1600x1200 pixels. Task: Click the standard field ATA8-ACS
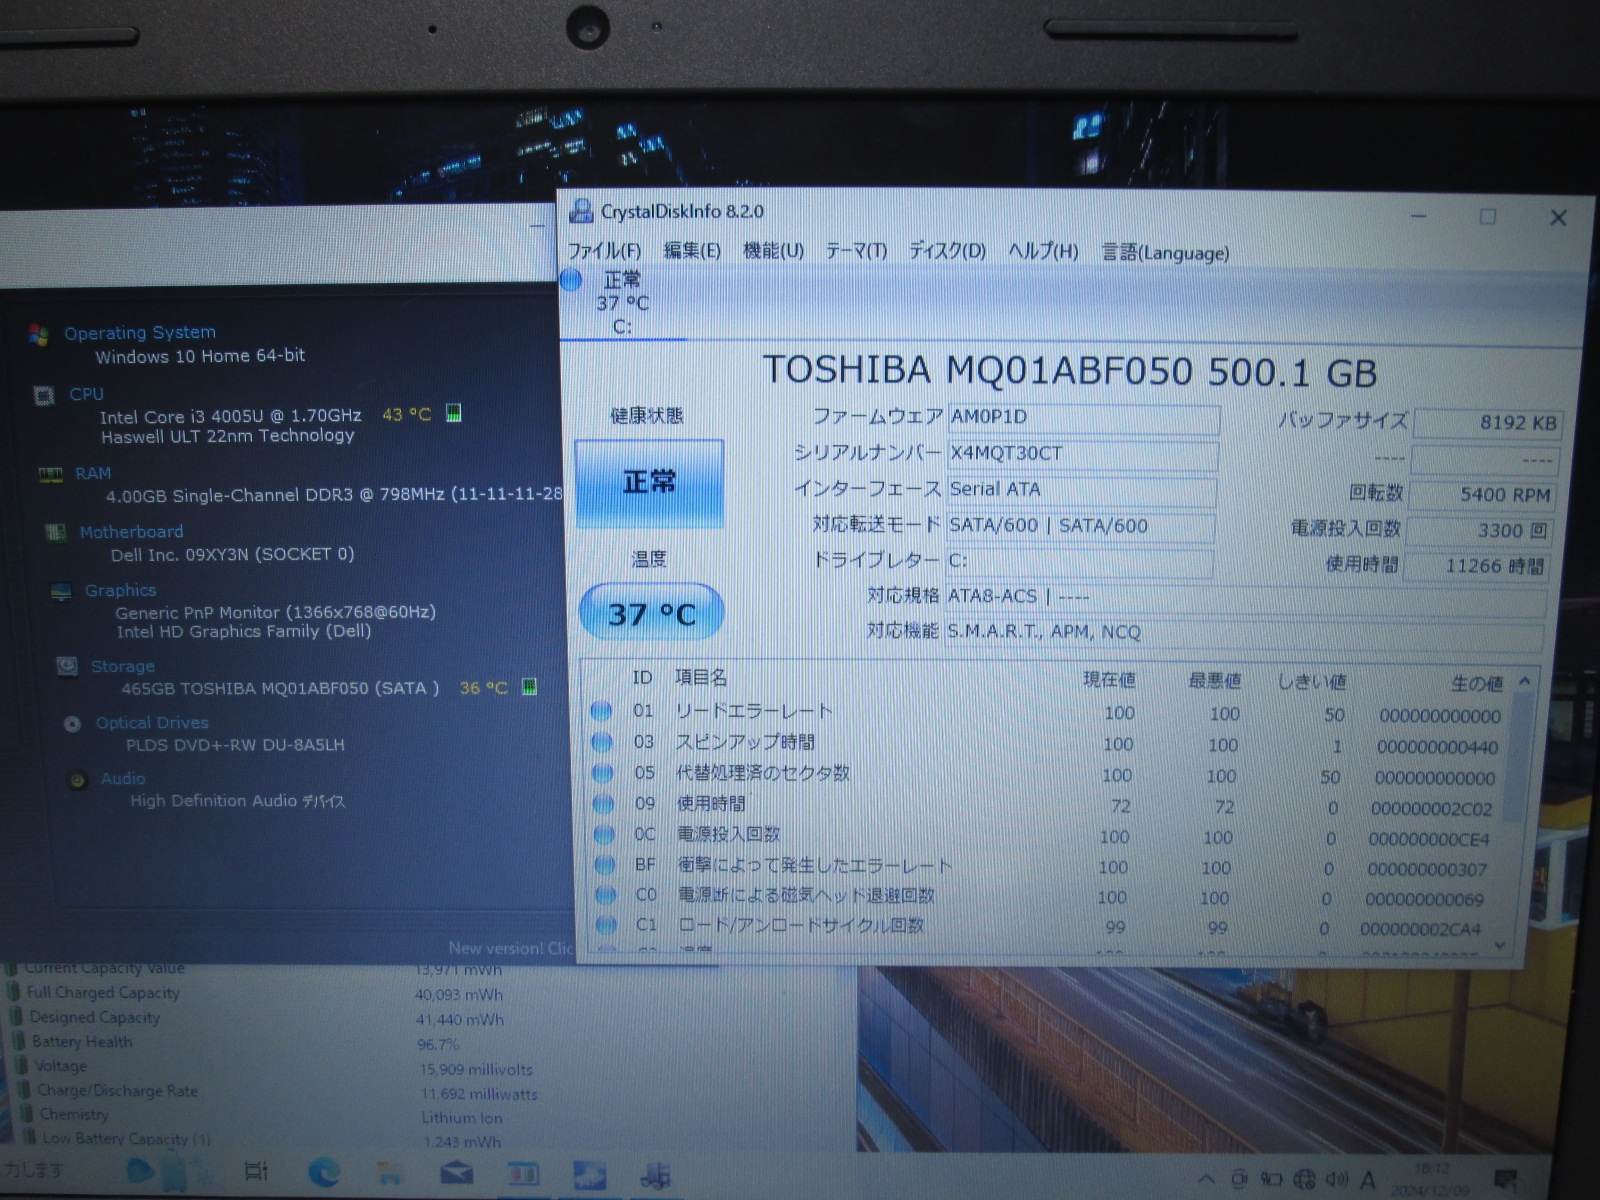pos(1247,598)
